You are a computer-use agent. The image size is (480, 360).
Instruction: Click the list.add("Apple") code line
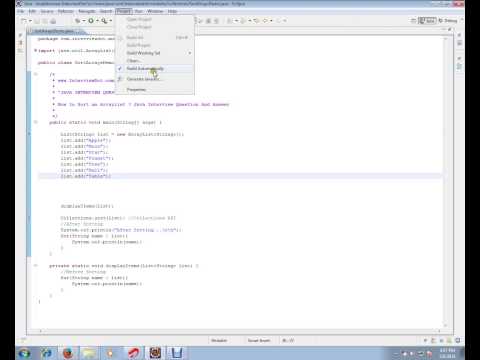86,140
